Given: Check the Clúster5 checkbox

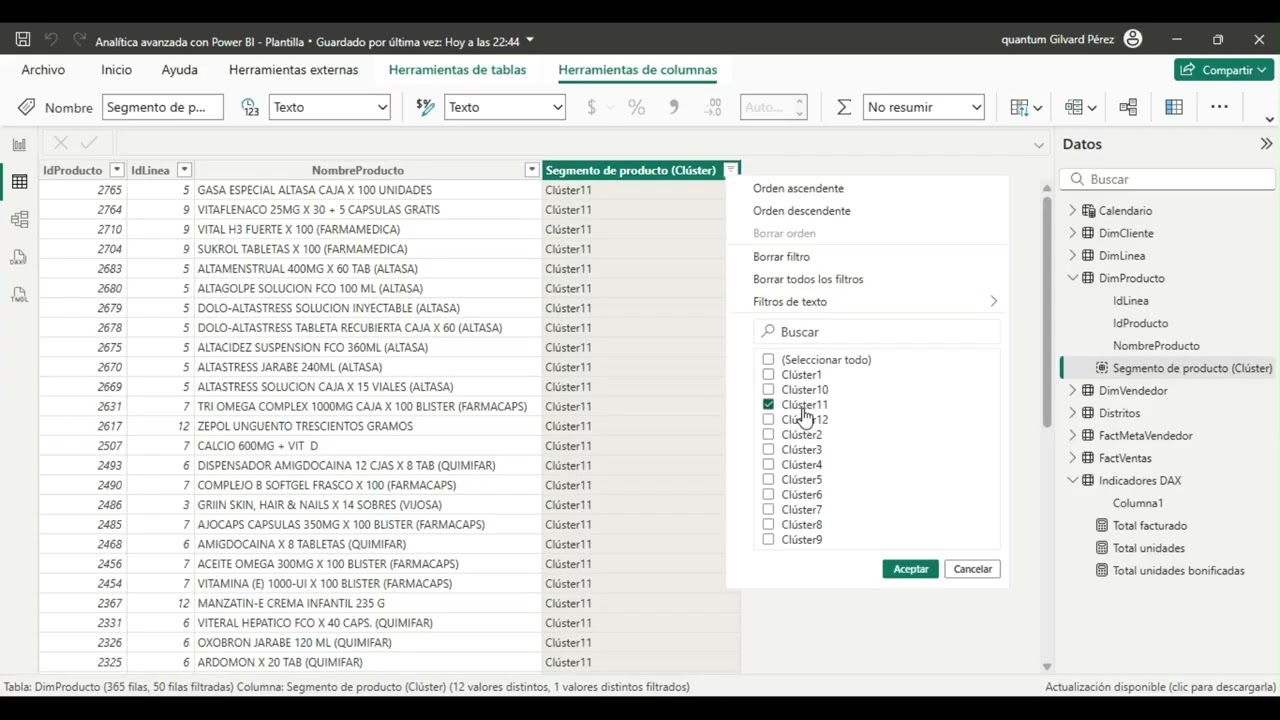Looking at the screenshot, I should [768, 480].
